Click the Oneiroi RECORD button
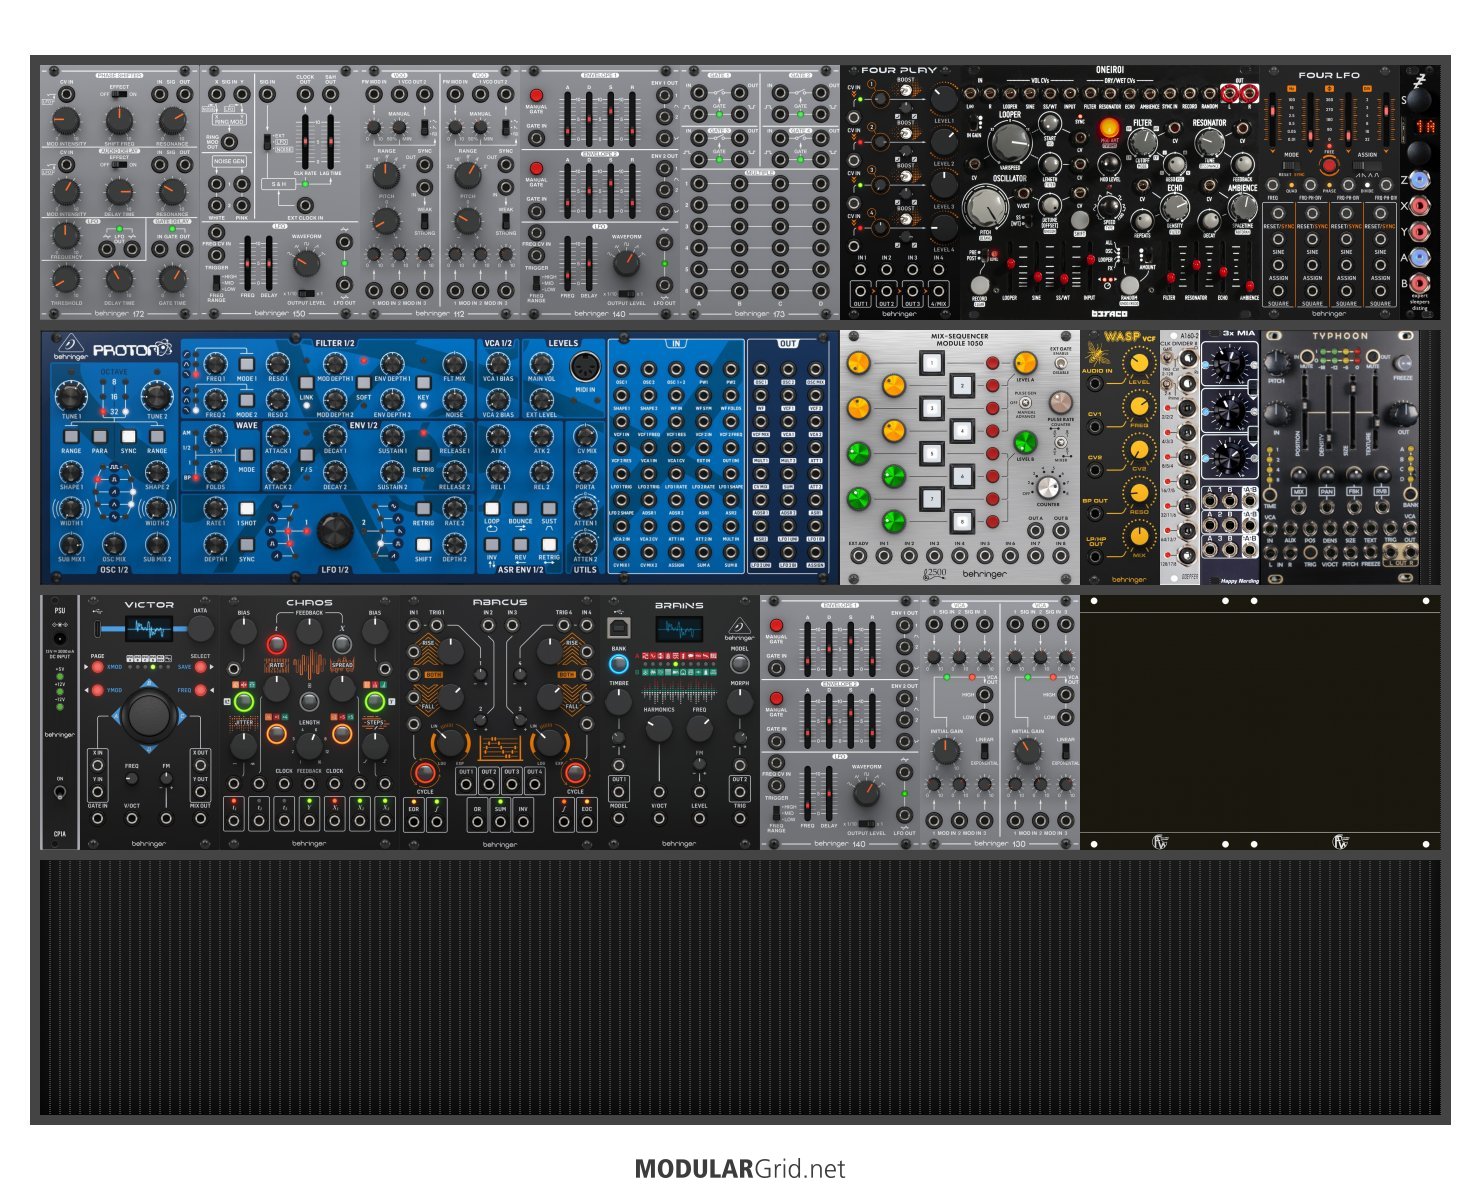This screenshot has width=1481, height=1190. [x=980, y=285]
